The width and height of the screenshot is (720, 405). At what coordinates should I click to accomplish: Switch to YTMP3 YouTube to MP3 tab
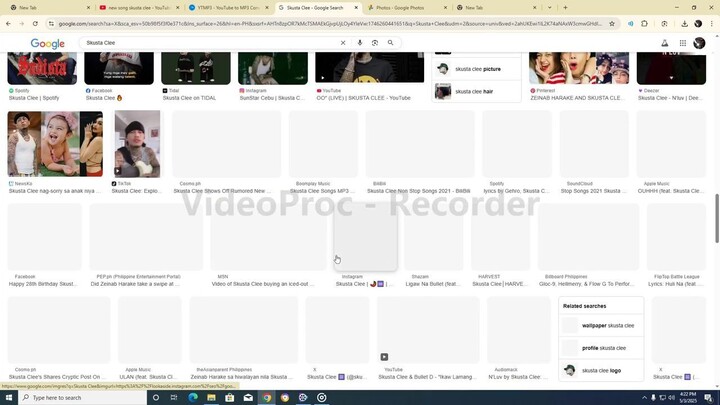[x=228, y=7]
